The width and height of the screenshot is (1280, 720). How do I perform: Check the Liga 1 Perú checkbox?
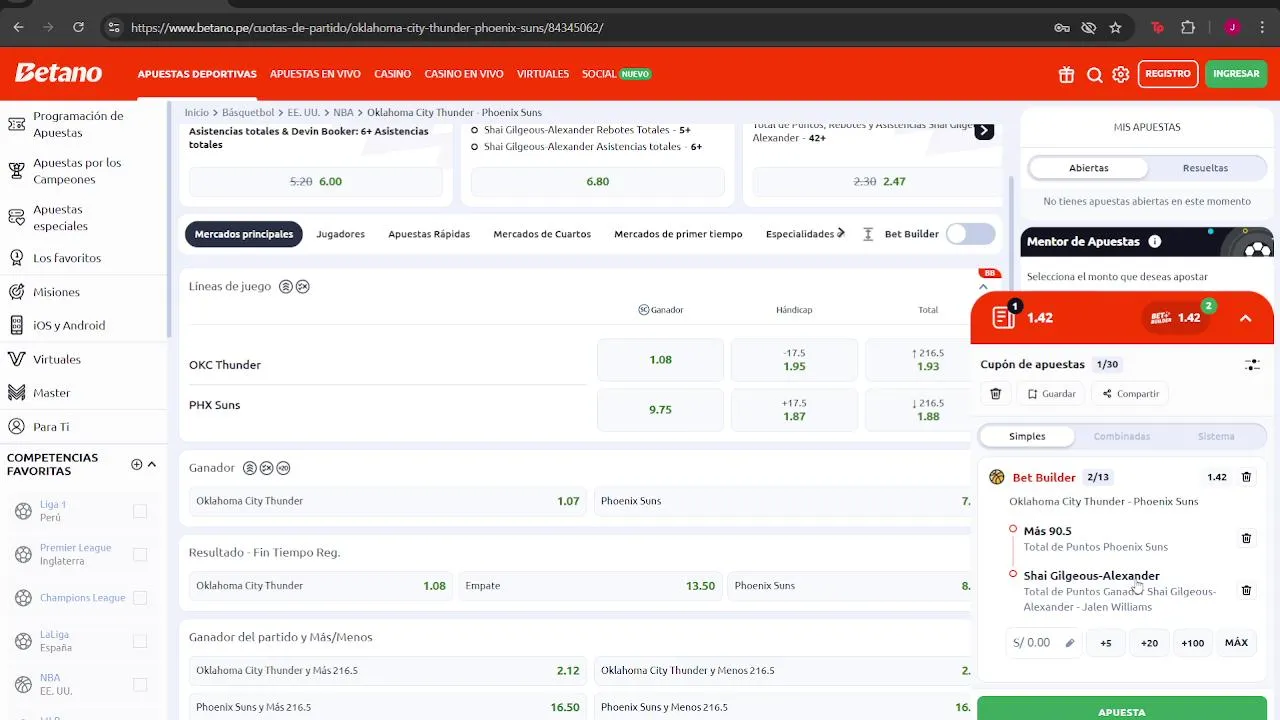[x=140, y=511]
